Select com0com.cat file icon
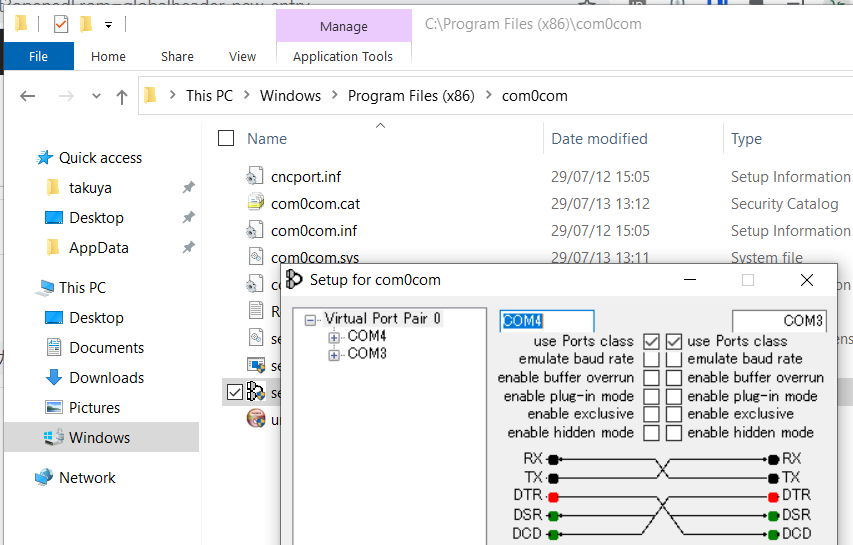The width and height of the screenshot is (853, 545). pos(255,202)
